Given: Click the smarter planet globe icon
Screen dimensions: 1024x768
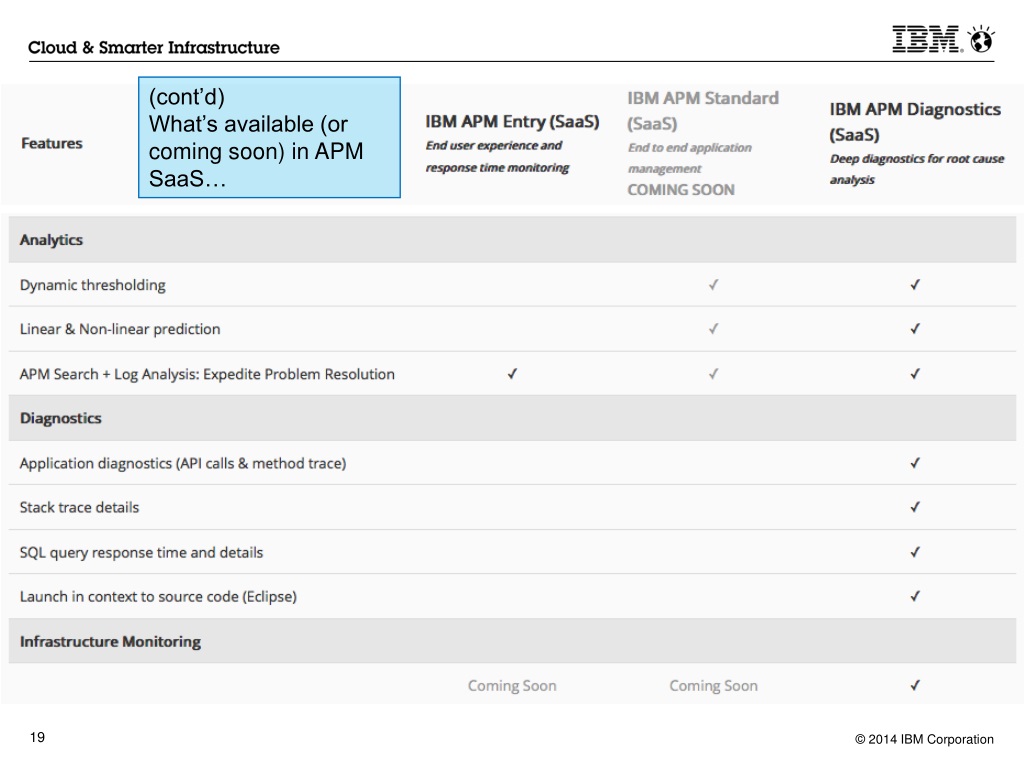Looking at the screenshot, I should [x=981, y=39].
